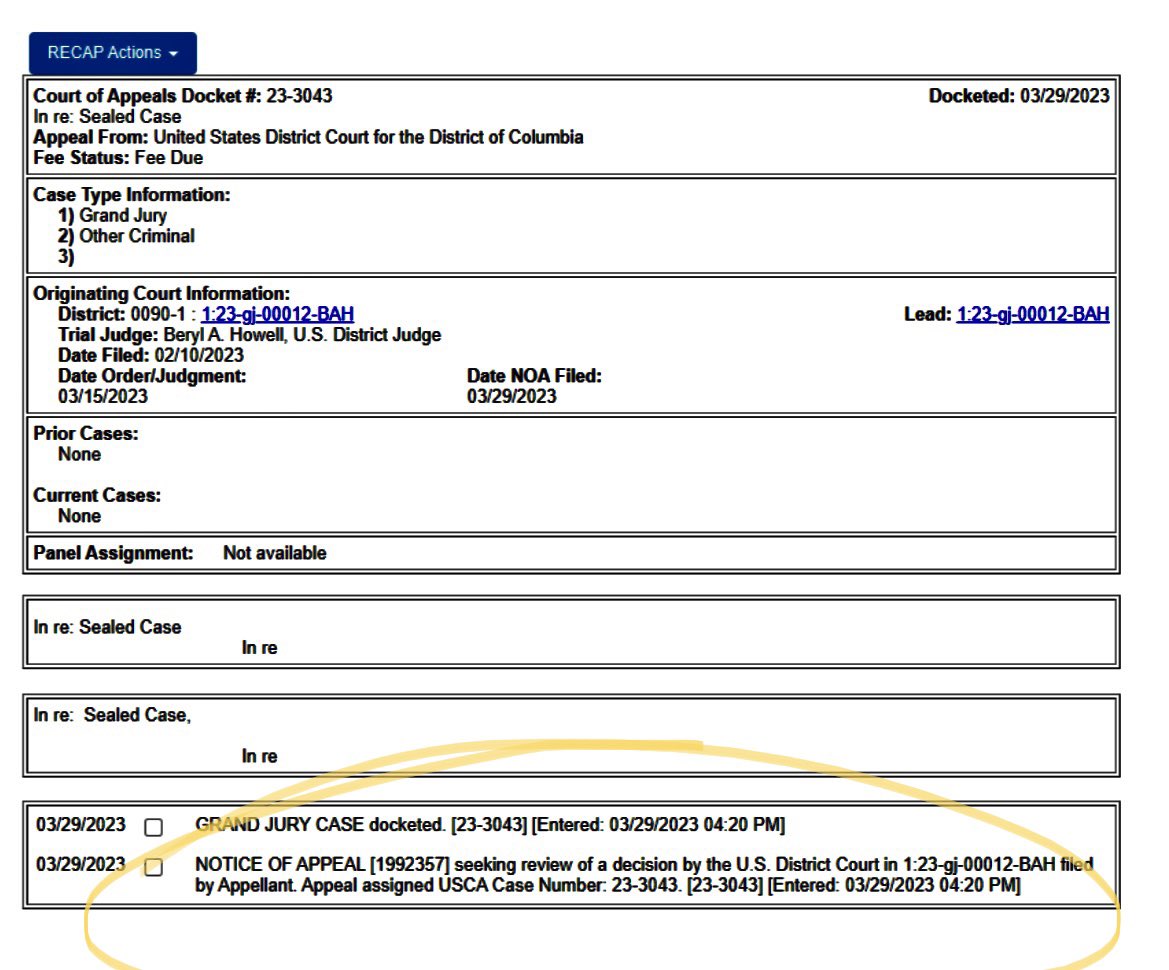Click the Date NOA Filed label
Image resolution: width=1169 pixels, height=970 pixels.
[x=535, y=376]
